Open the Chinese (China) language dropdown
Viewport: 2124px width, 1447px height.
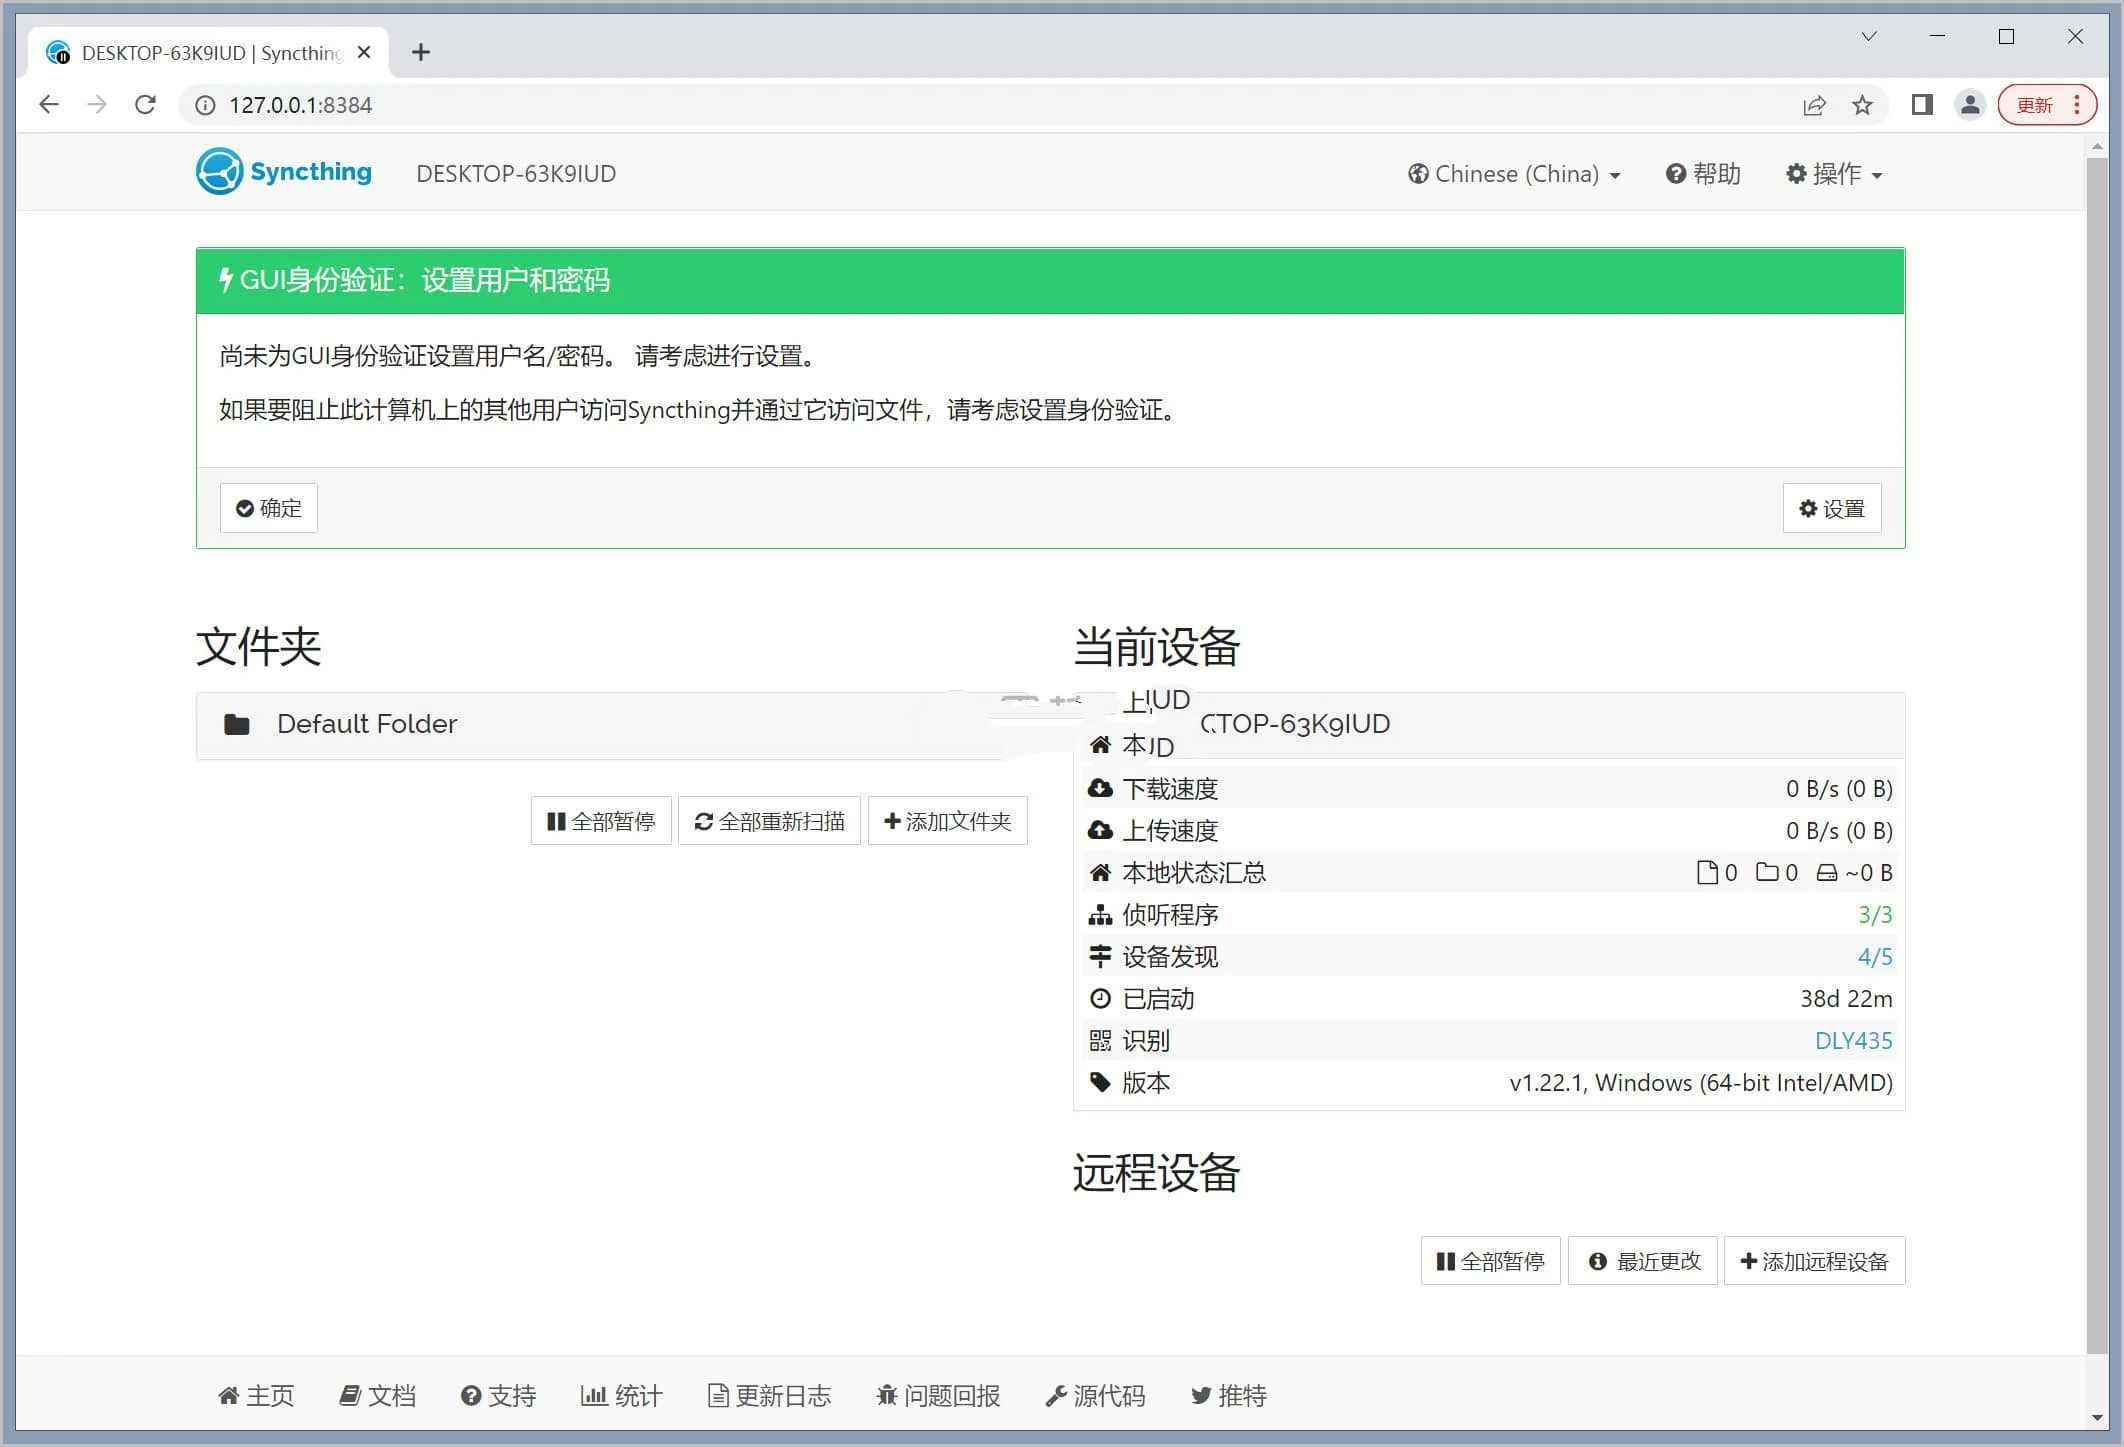[1513, 173]
